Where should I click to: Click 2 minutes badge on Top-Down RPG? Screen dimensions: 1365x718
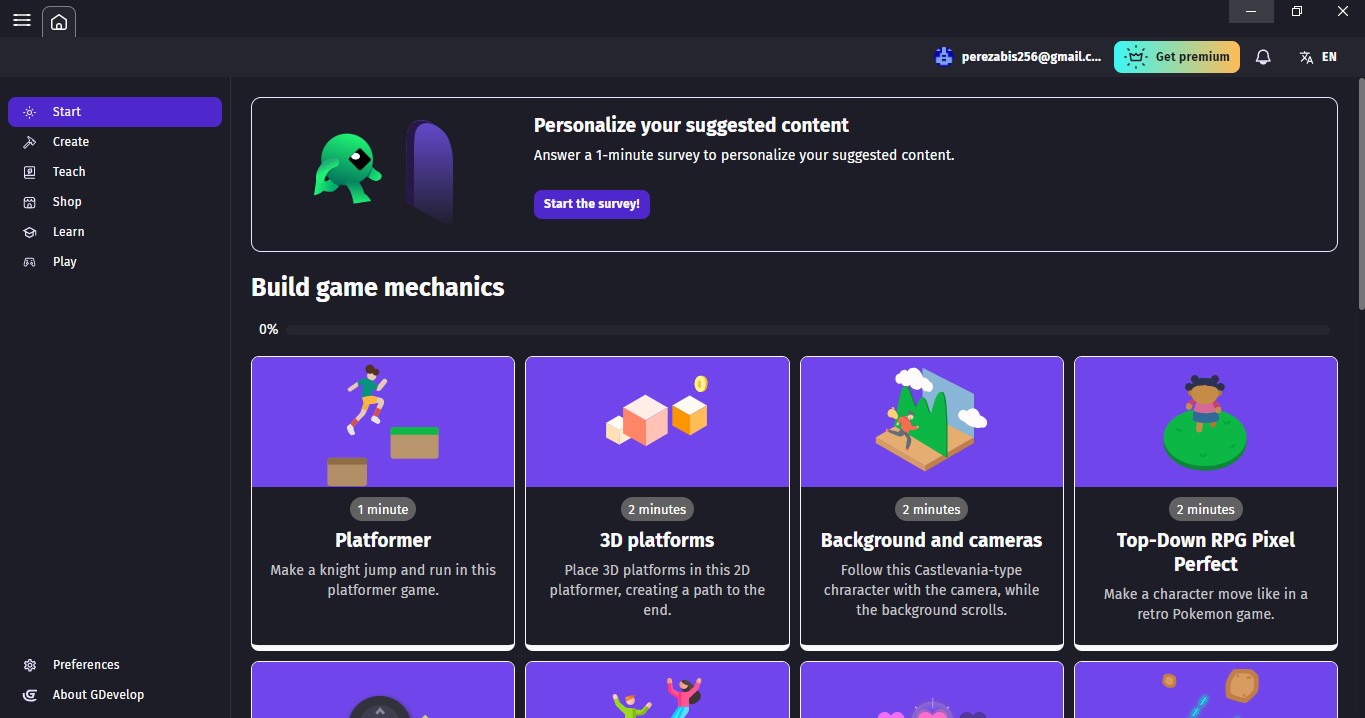(x=1206, y=509)
